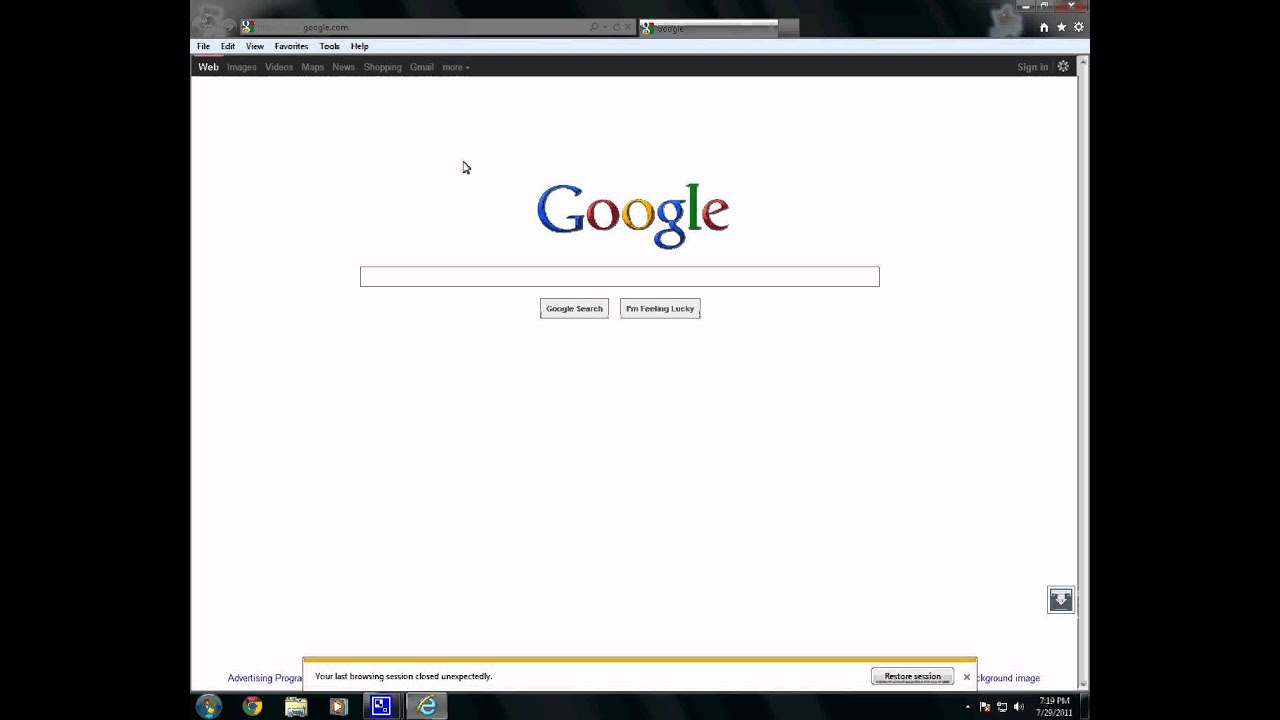The height and width of the screenshot is (720, 1280).
Task: Click the IE Forward navigation button
Action: coord(230,26)
